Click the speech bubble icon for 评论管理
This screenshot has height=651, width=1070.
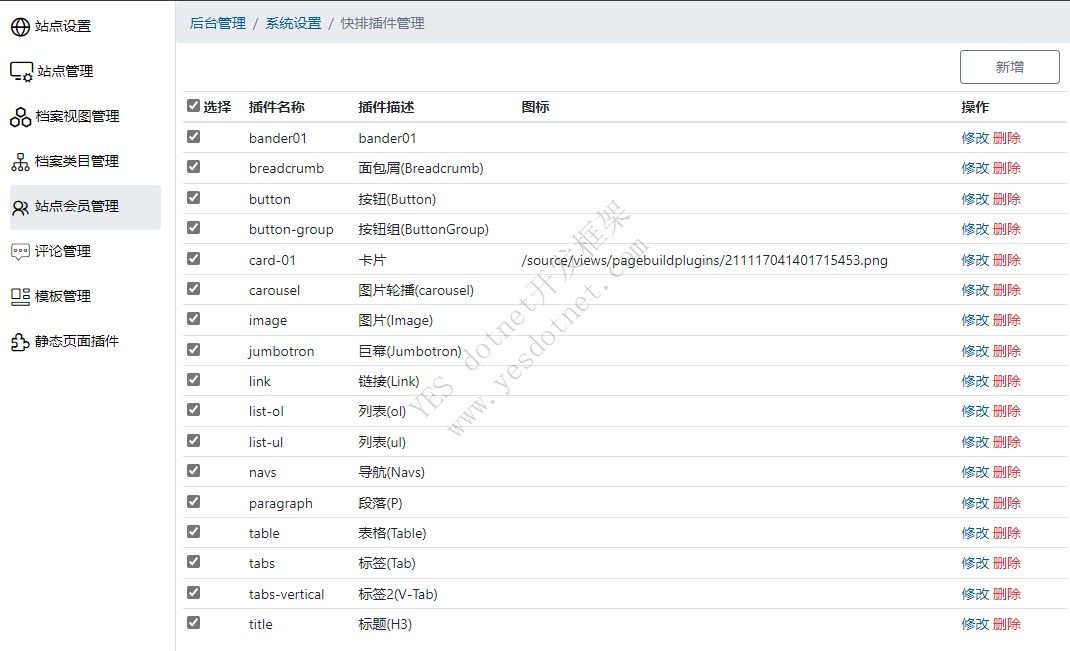pyautogui.click(x=20, y=252)
